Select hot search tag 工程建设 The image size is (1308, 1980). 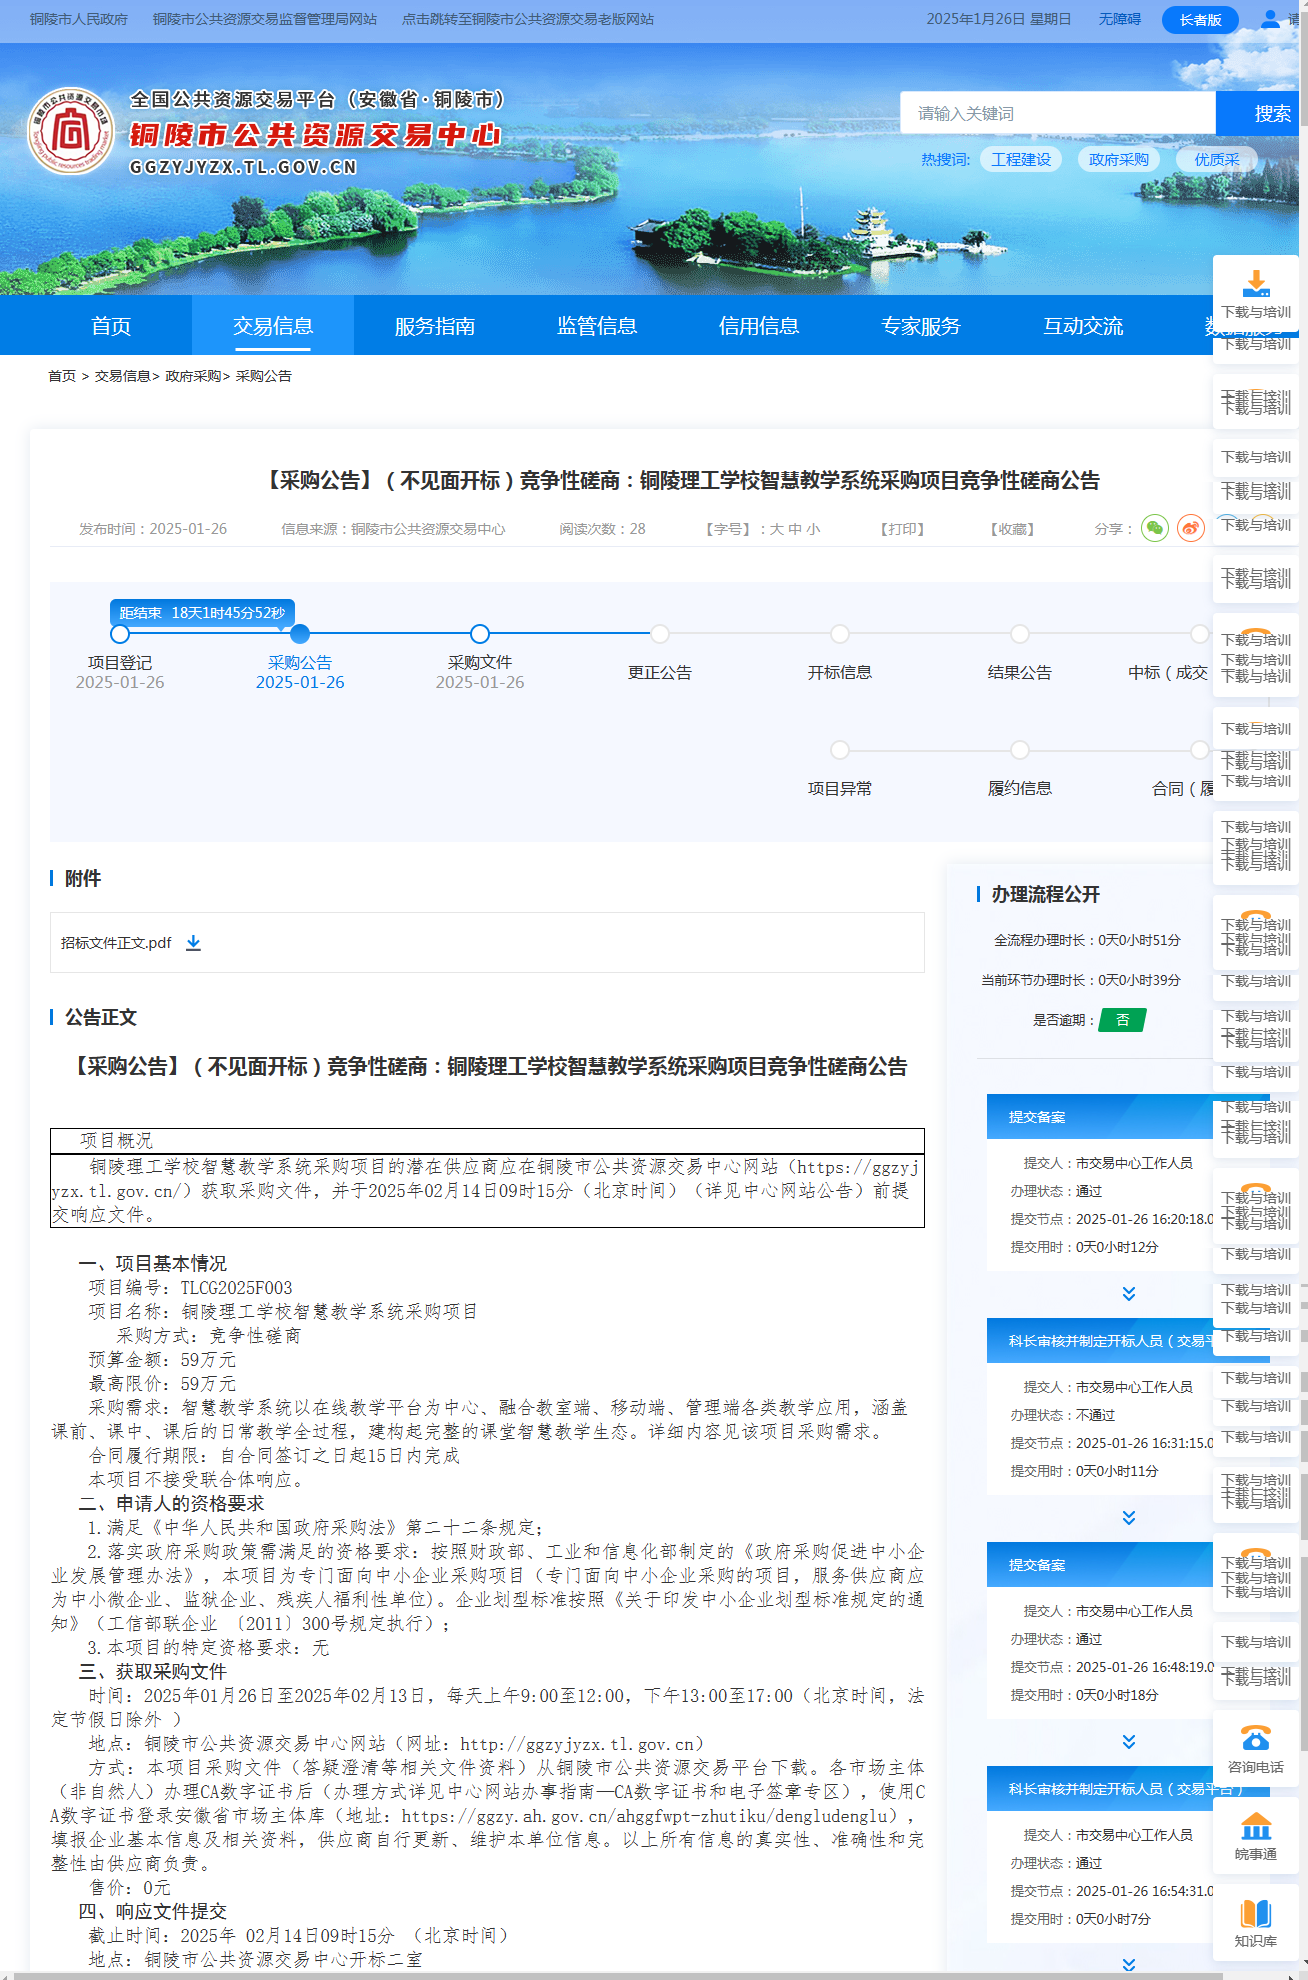point(1021,159)
